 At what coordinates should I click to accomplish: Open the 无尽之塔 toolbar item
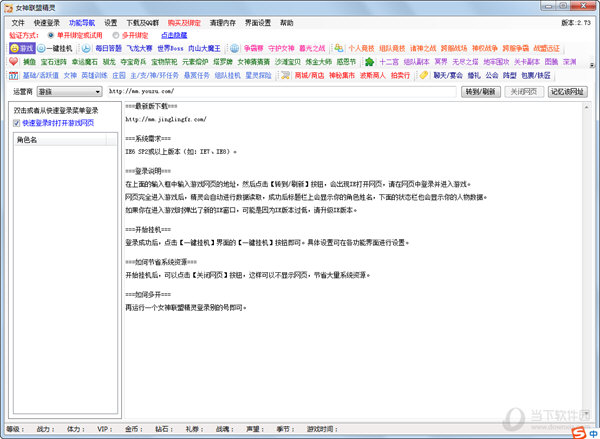pyautogui.click(x=465, y=62)
